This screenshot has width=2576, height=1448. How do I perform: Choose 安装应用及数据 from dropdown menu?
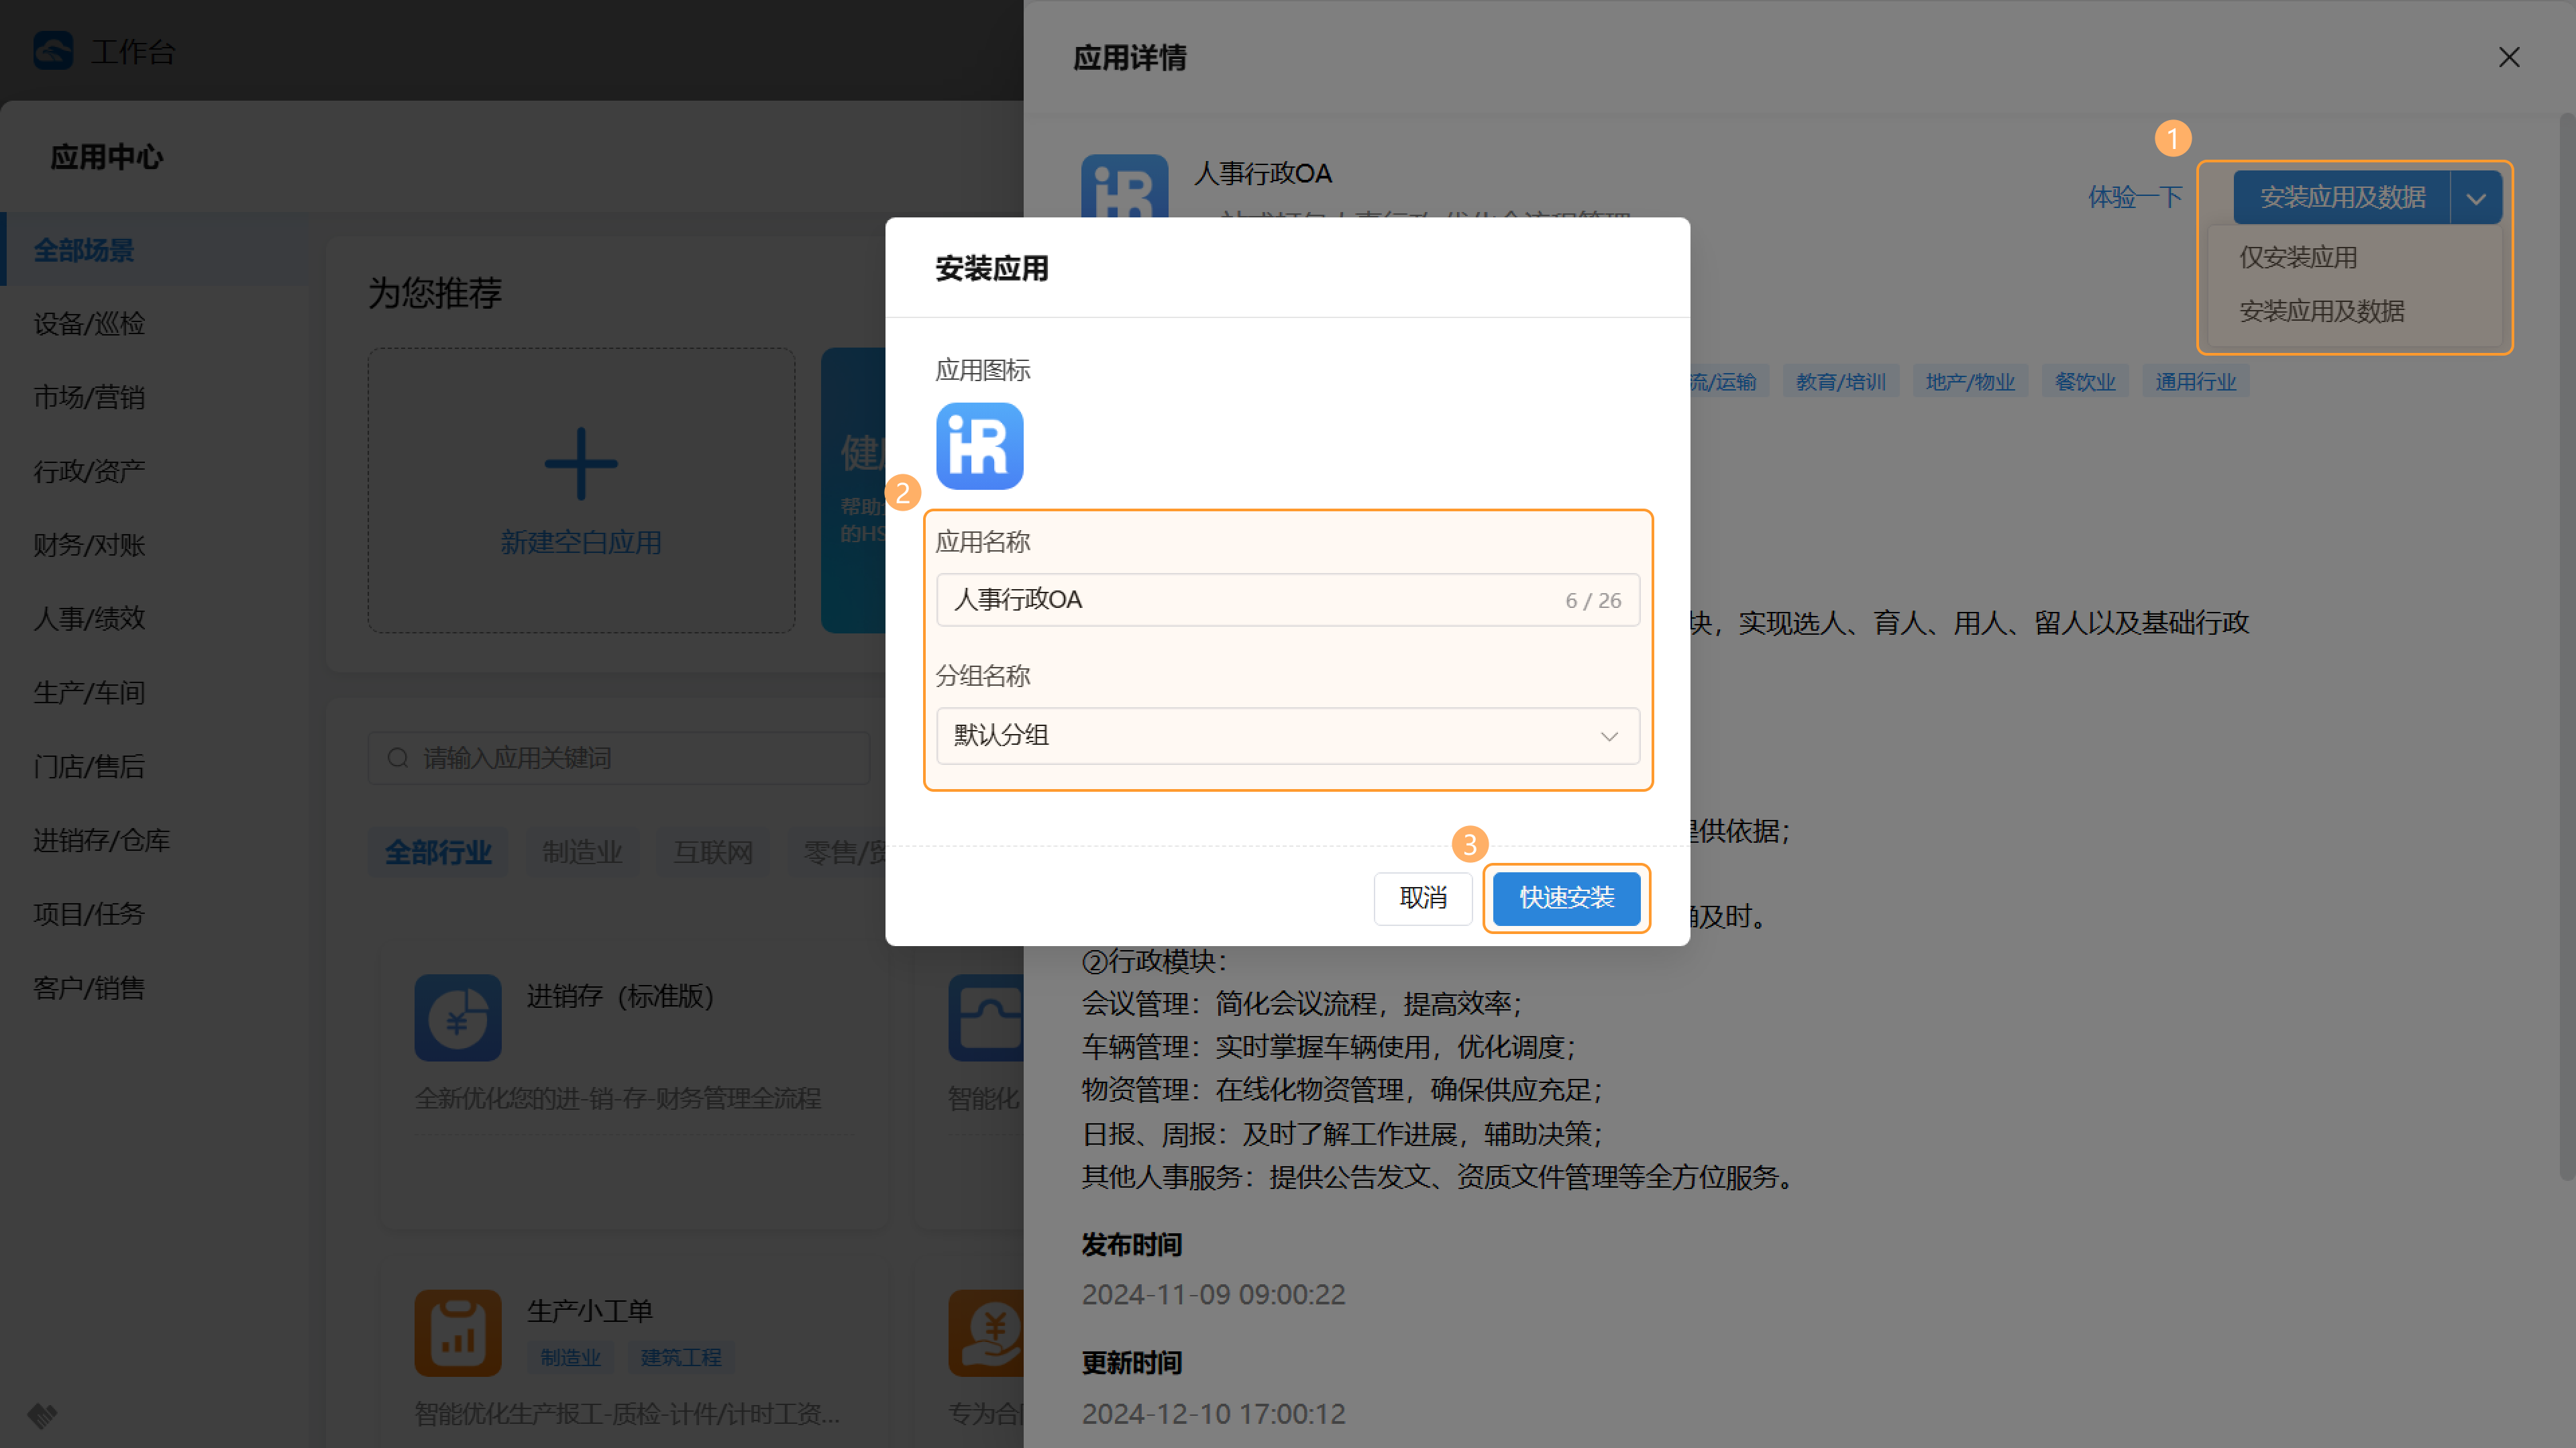click(2322, 311)
